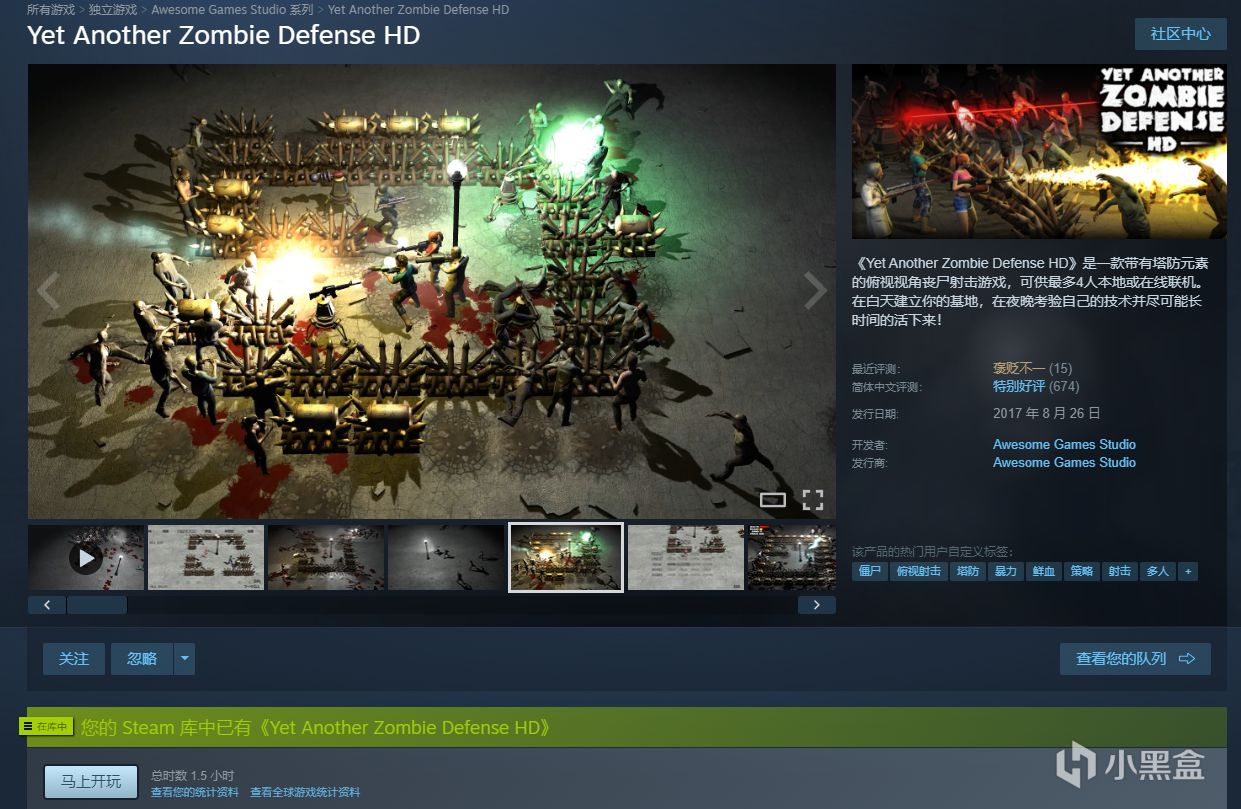1241x809 pixels.
Task: Click developer Awesome Games Studio link
Action: [1064, 444]
